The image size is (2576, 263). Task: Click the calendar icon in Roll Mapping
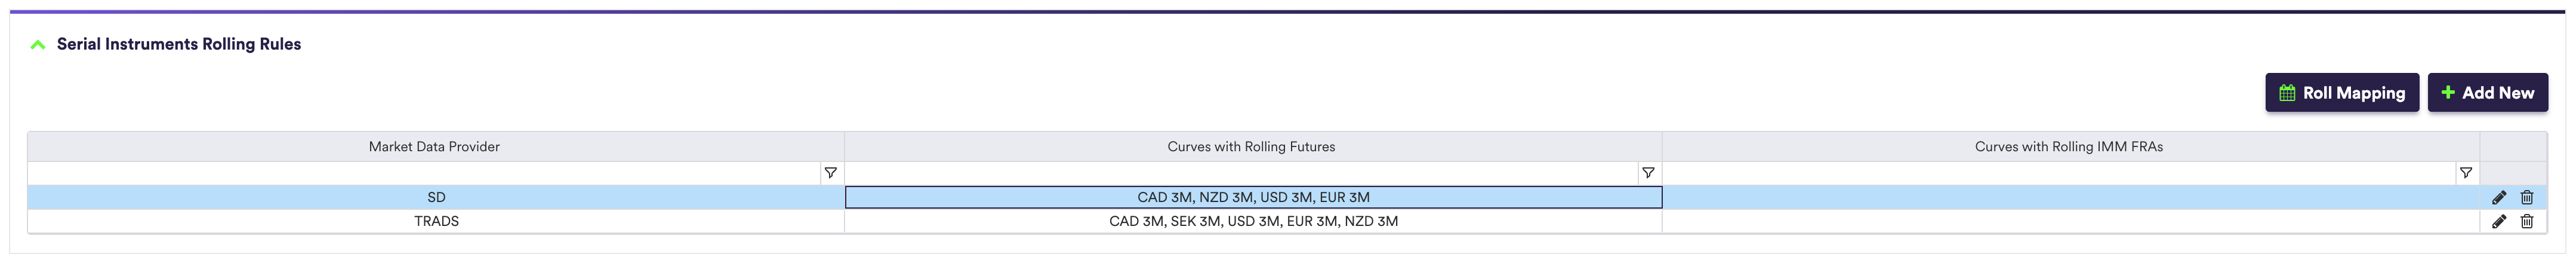pos(2287,93)
